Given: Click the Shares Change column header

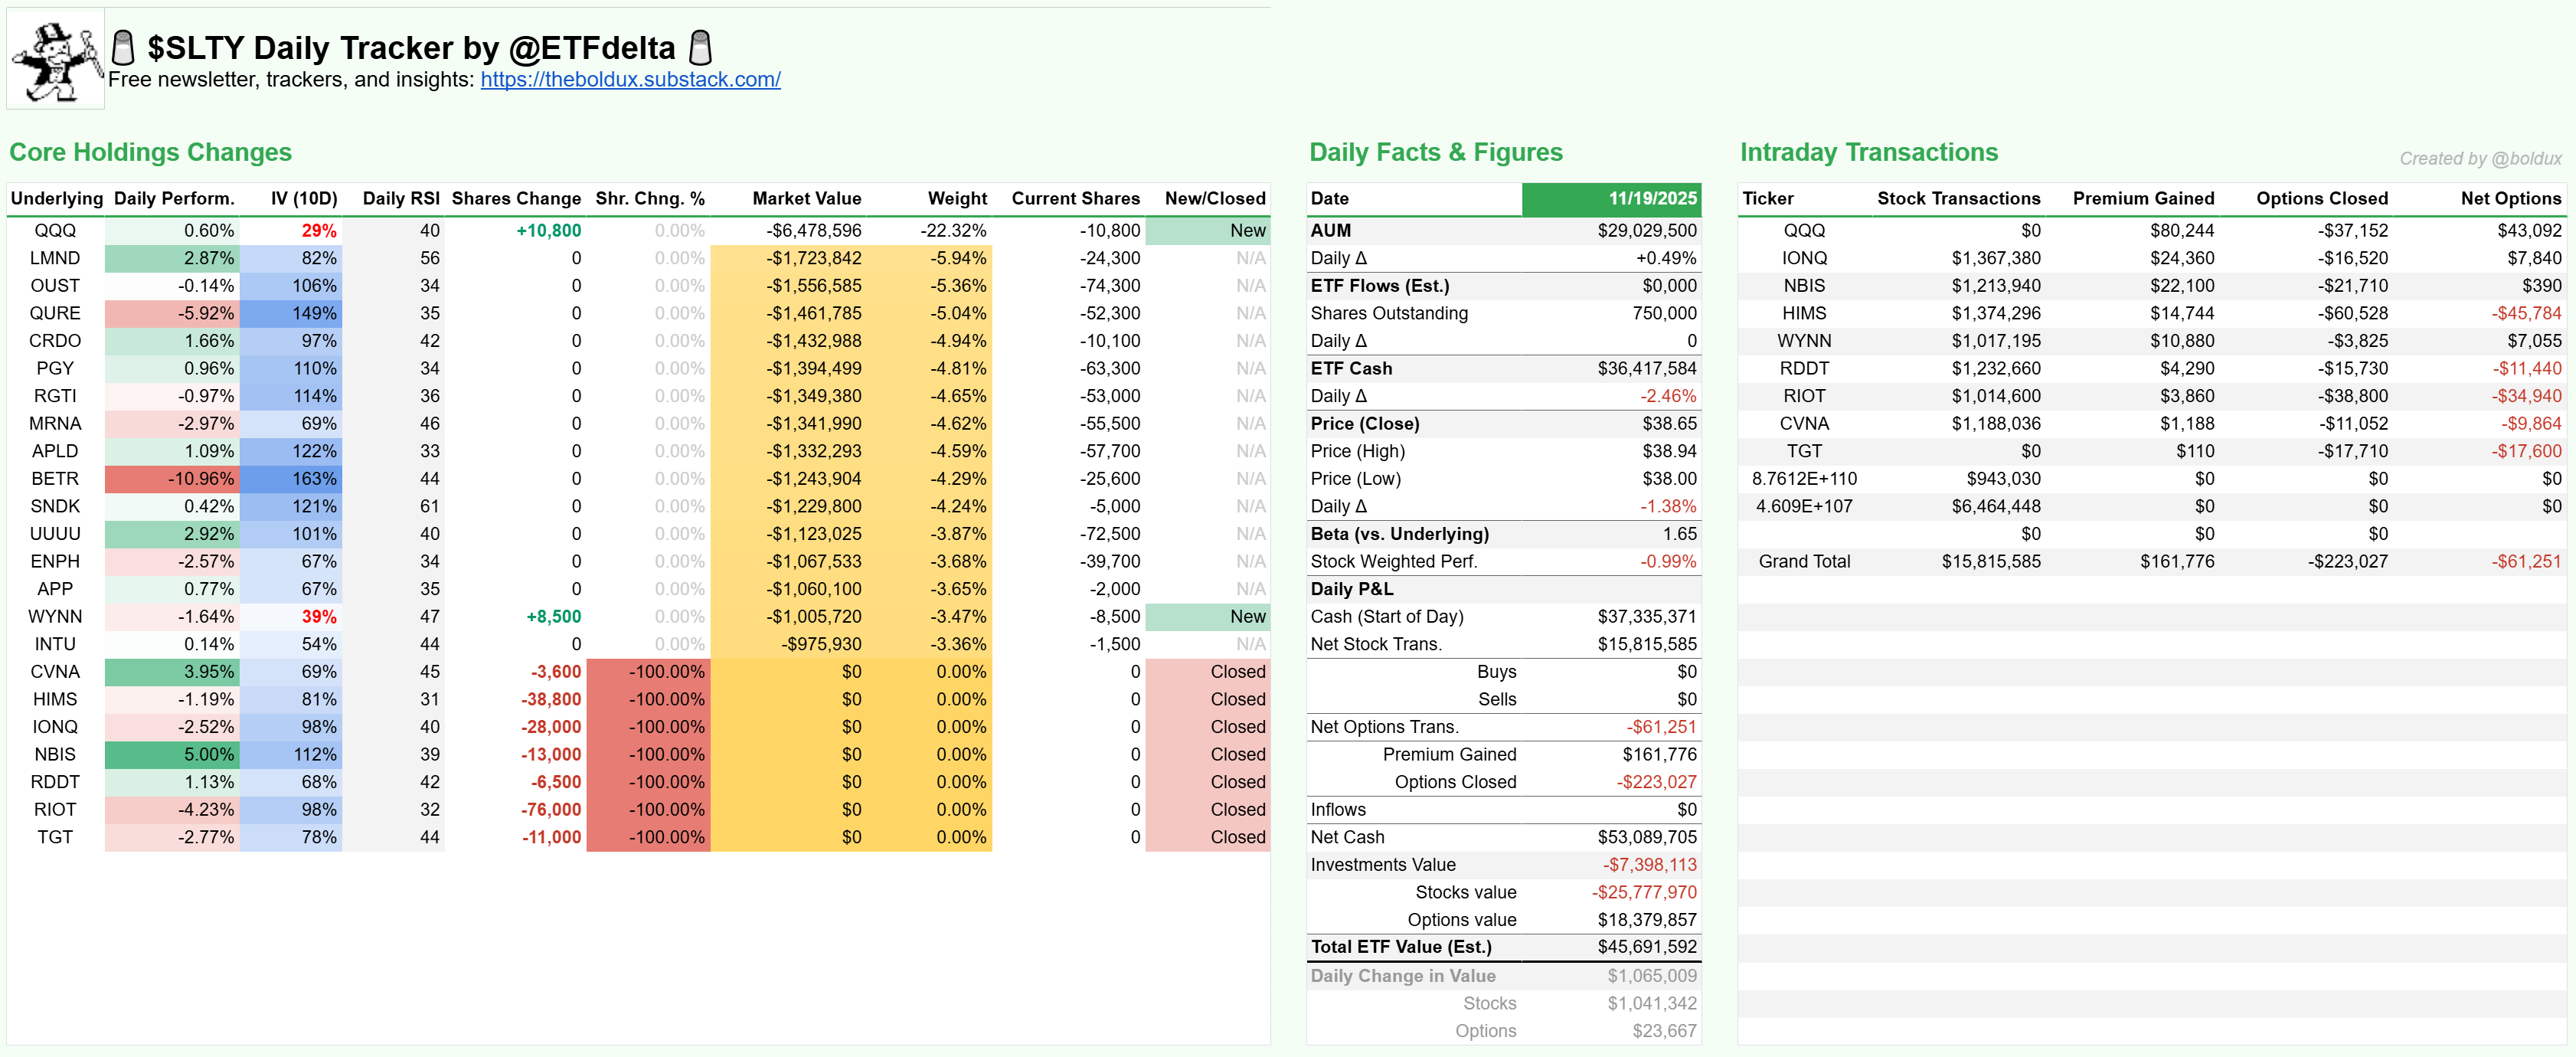Looking at the screenshot, I should 516,198.
